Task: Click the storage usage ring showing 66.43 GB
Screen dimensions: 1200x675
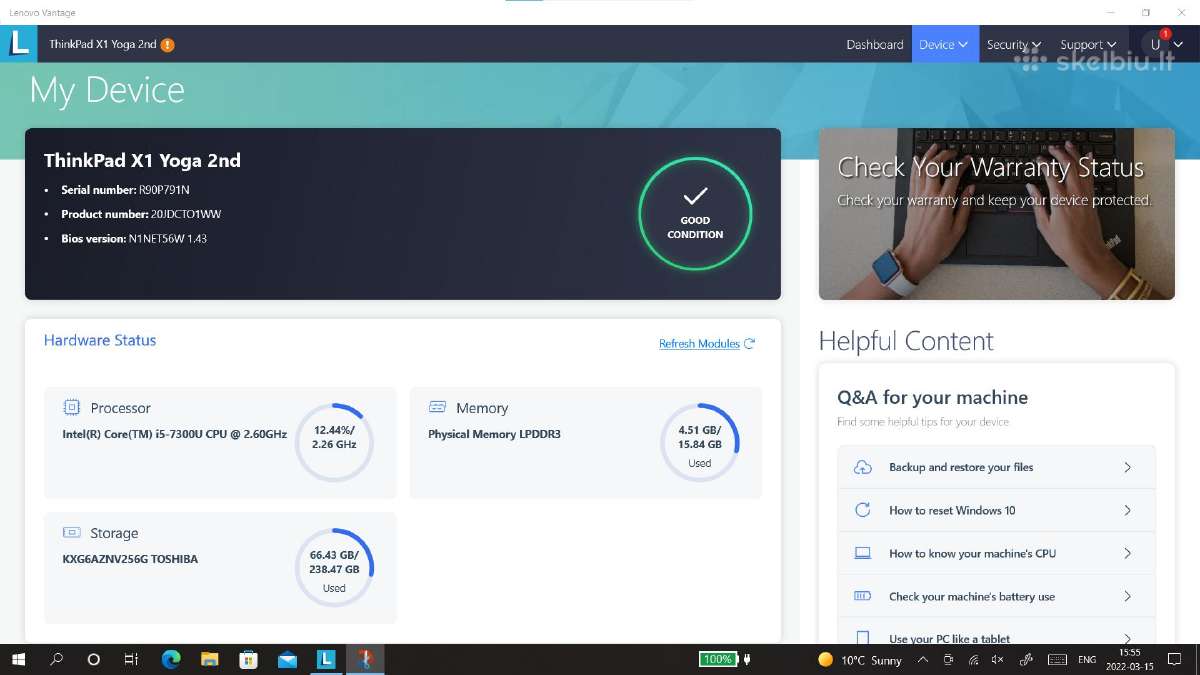Action: coord(334,567)
